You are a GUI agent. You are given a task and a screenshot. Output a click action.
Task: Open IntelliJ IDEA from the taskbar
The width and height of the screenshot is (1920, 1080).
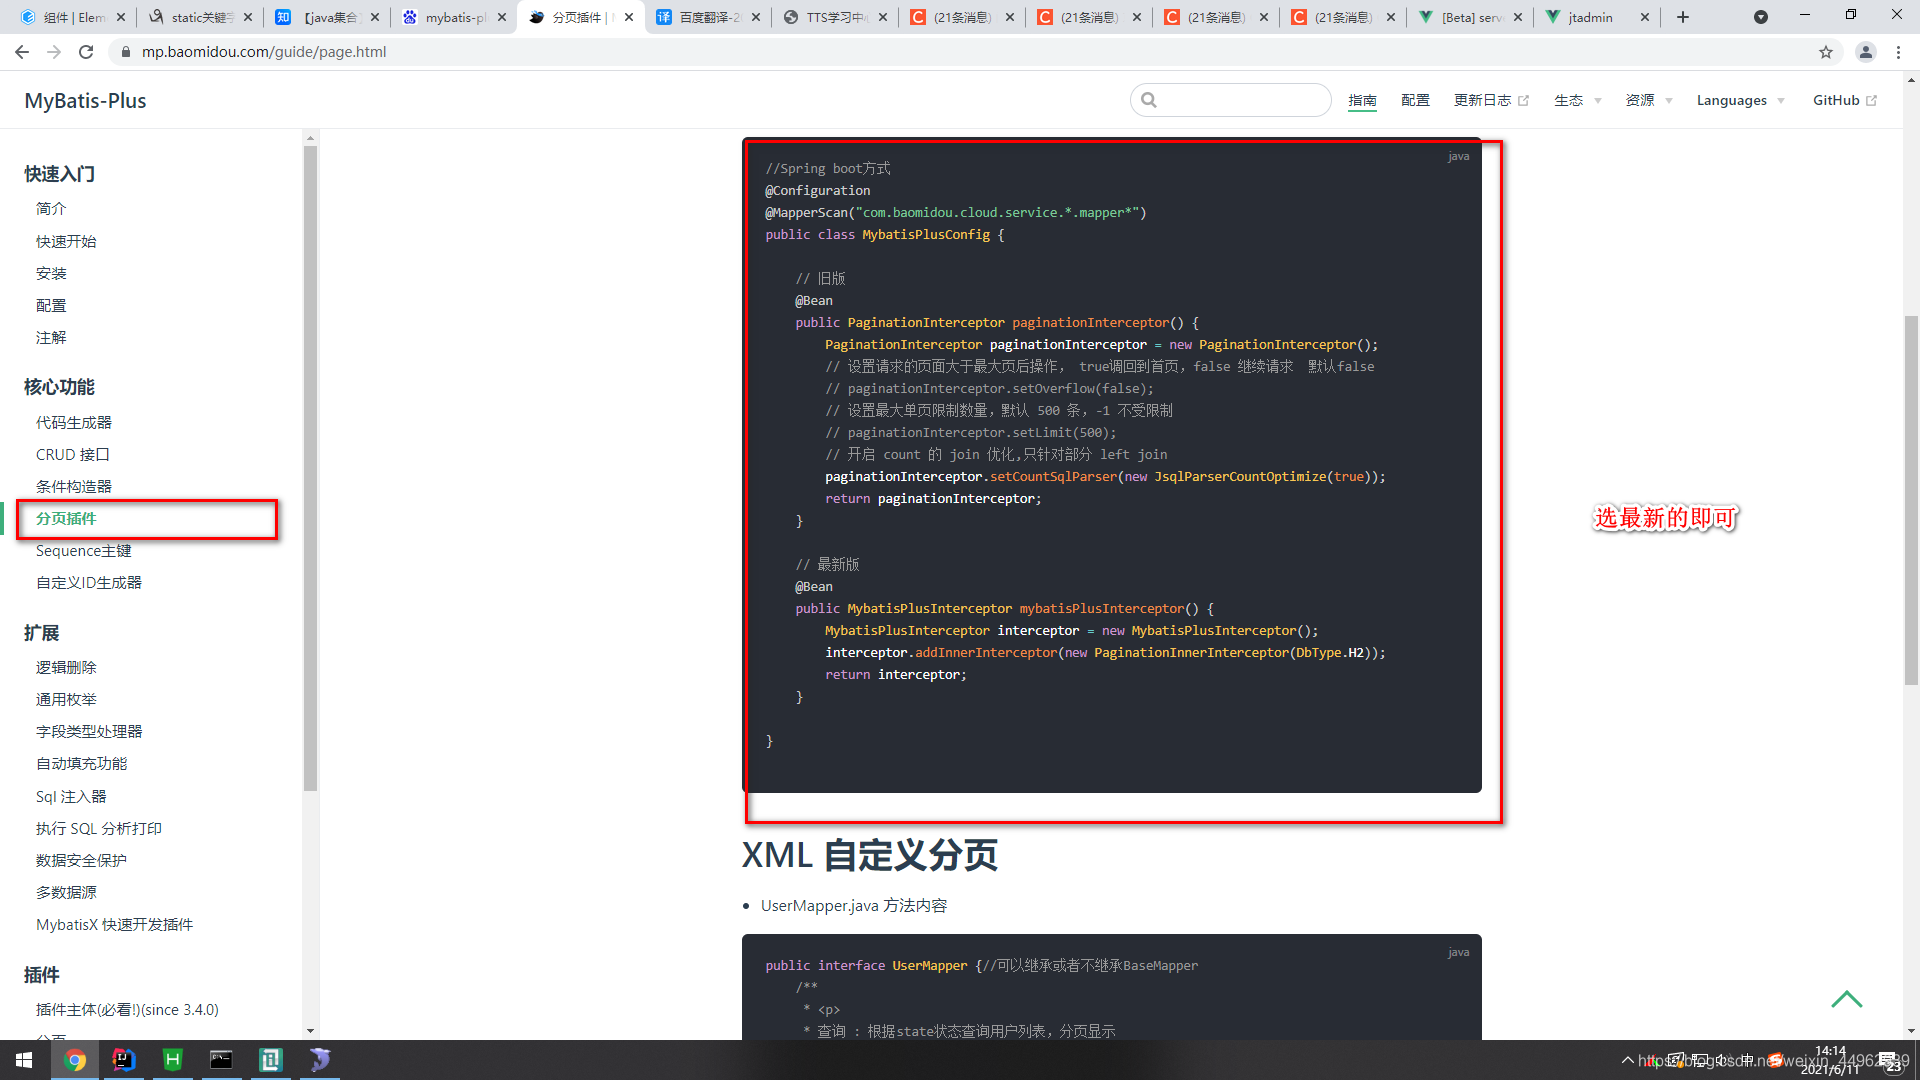124,1060
